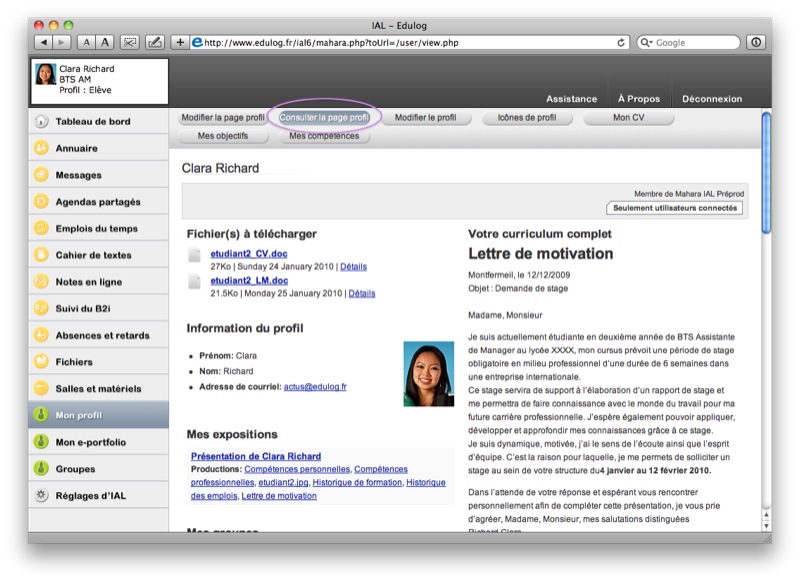Viewport: 800px width, 582px height.
Task: Select the Consulter la page profil tab
Action: (x=324, y=117)
